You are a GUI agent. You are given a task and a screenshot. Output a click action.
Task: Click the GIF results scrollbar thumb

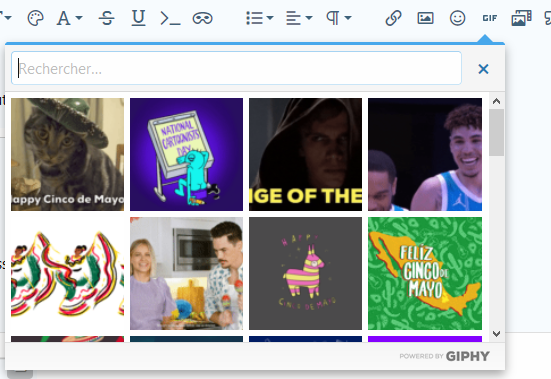[x=496, y=132]
